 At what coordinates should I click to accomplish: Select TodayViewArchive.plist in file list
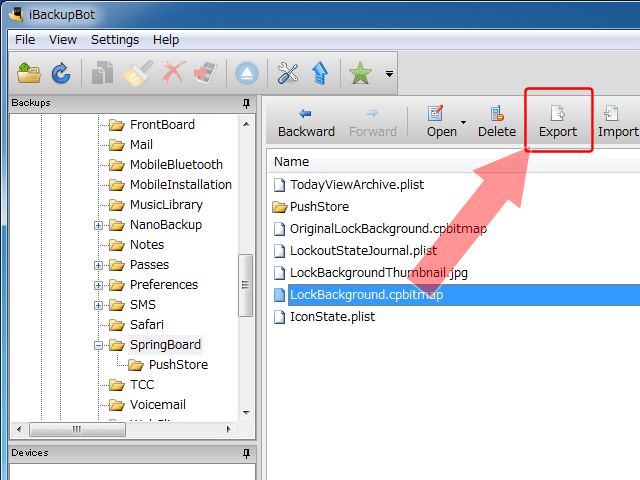click(x=357, y=185)
